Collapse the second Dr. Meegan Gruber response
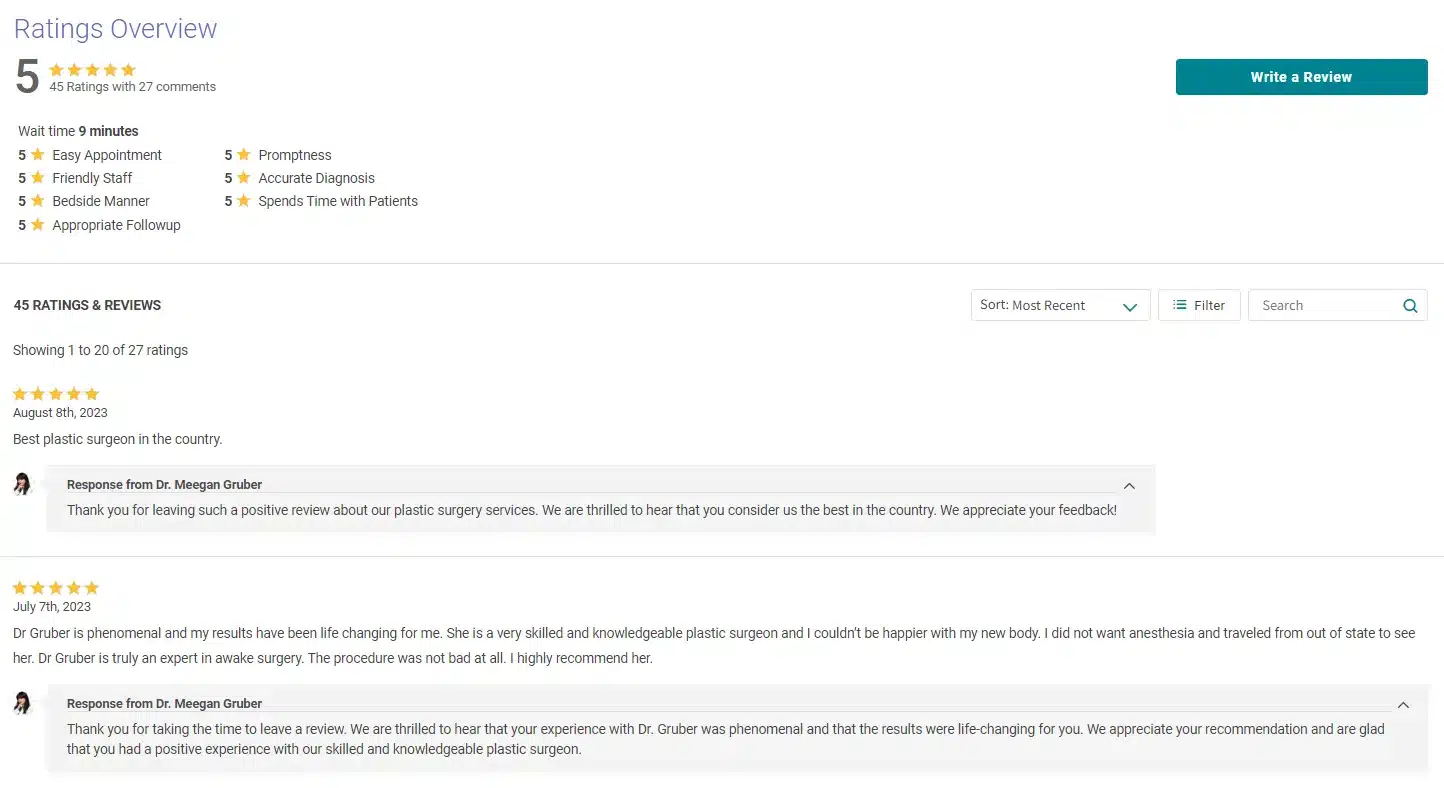This screenshot has width=1444, height=788. pos(1403,705)
